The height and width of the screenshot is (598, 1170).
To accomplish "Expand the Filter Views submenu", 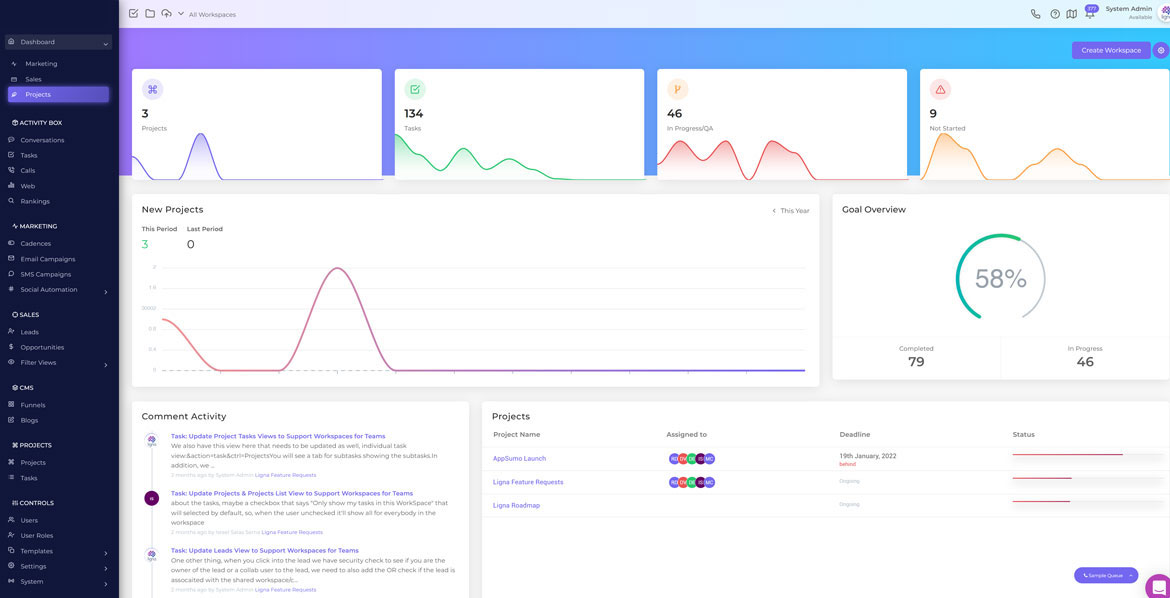I will 105,363.
